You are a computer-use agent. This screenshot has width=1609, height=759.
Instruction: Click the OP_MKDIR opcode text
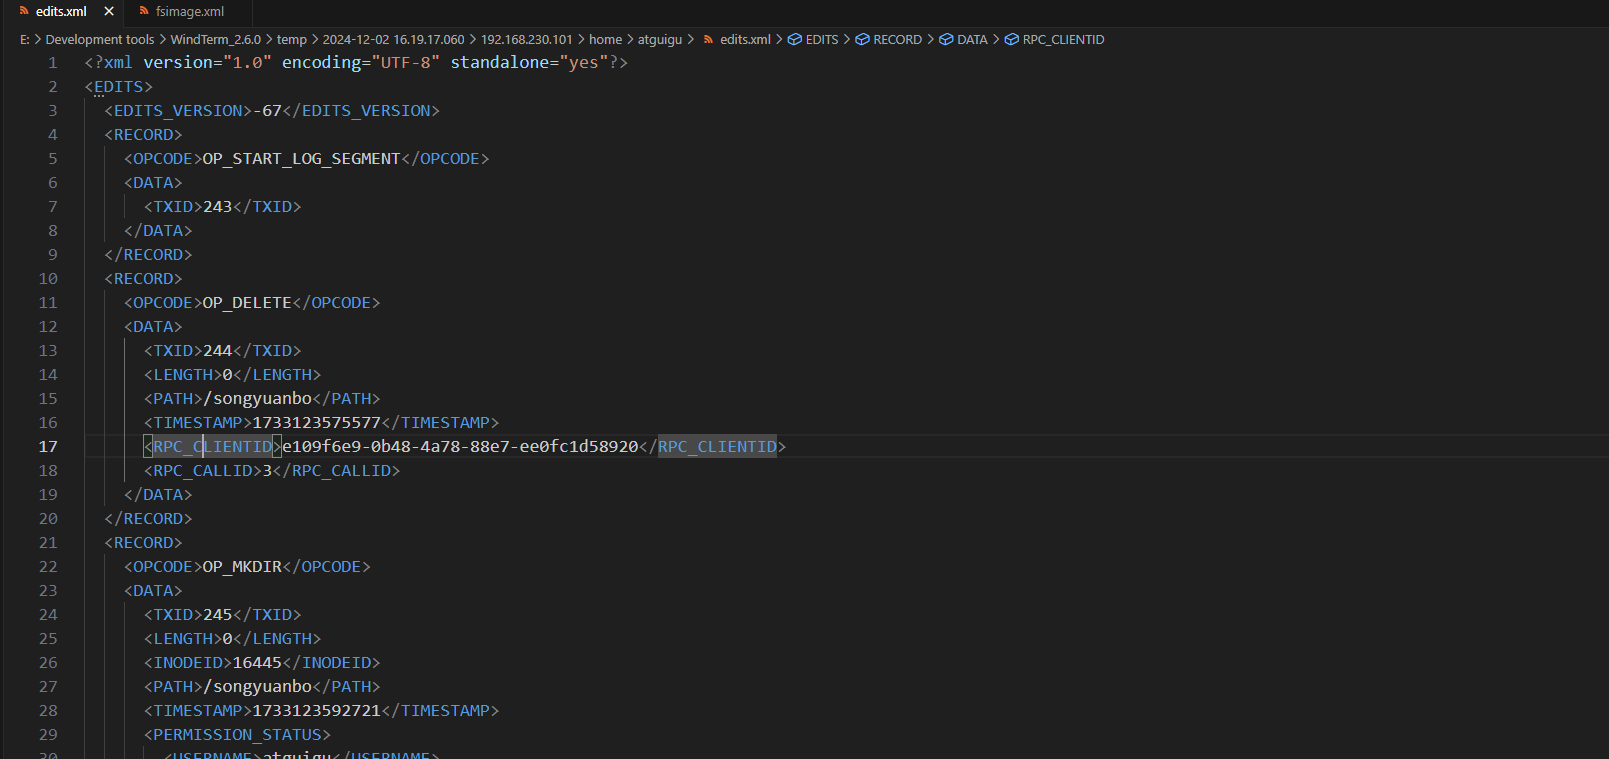(242, 567)
